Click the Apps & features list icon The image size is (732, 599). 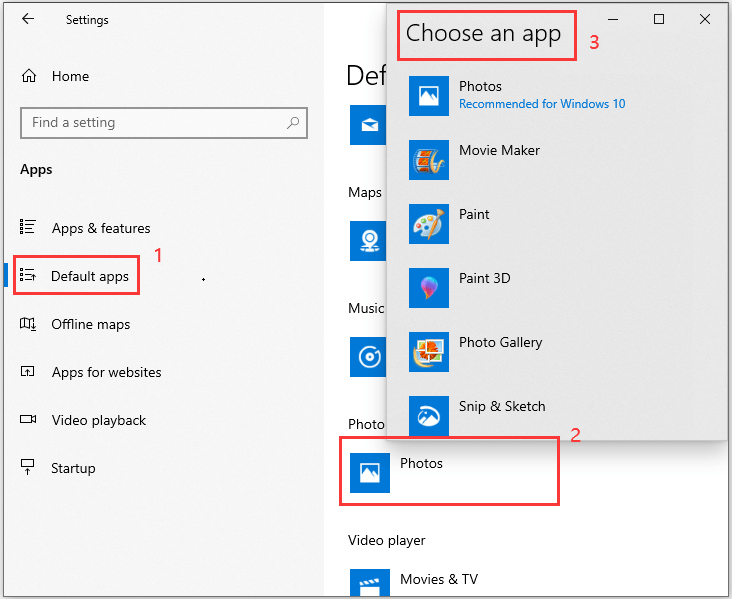(28, 226)
